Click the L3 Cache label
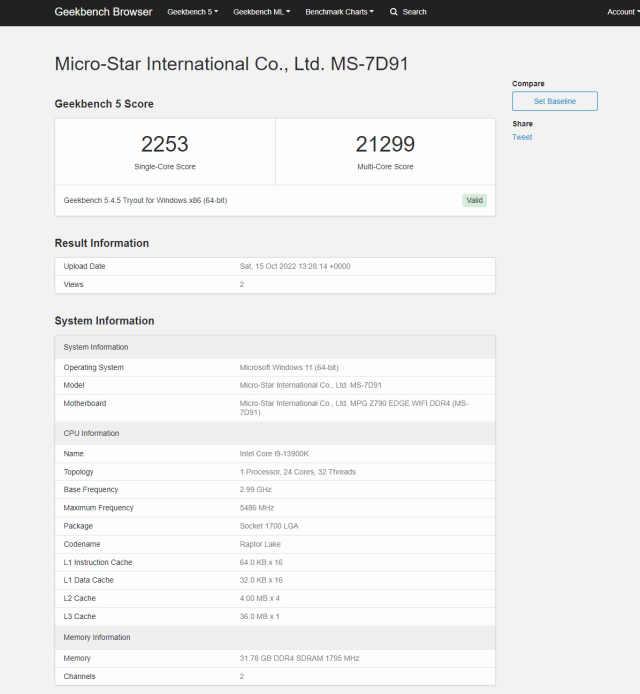The image size is (640, 694). tap(80, 617)
